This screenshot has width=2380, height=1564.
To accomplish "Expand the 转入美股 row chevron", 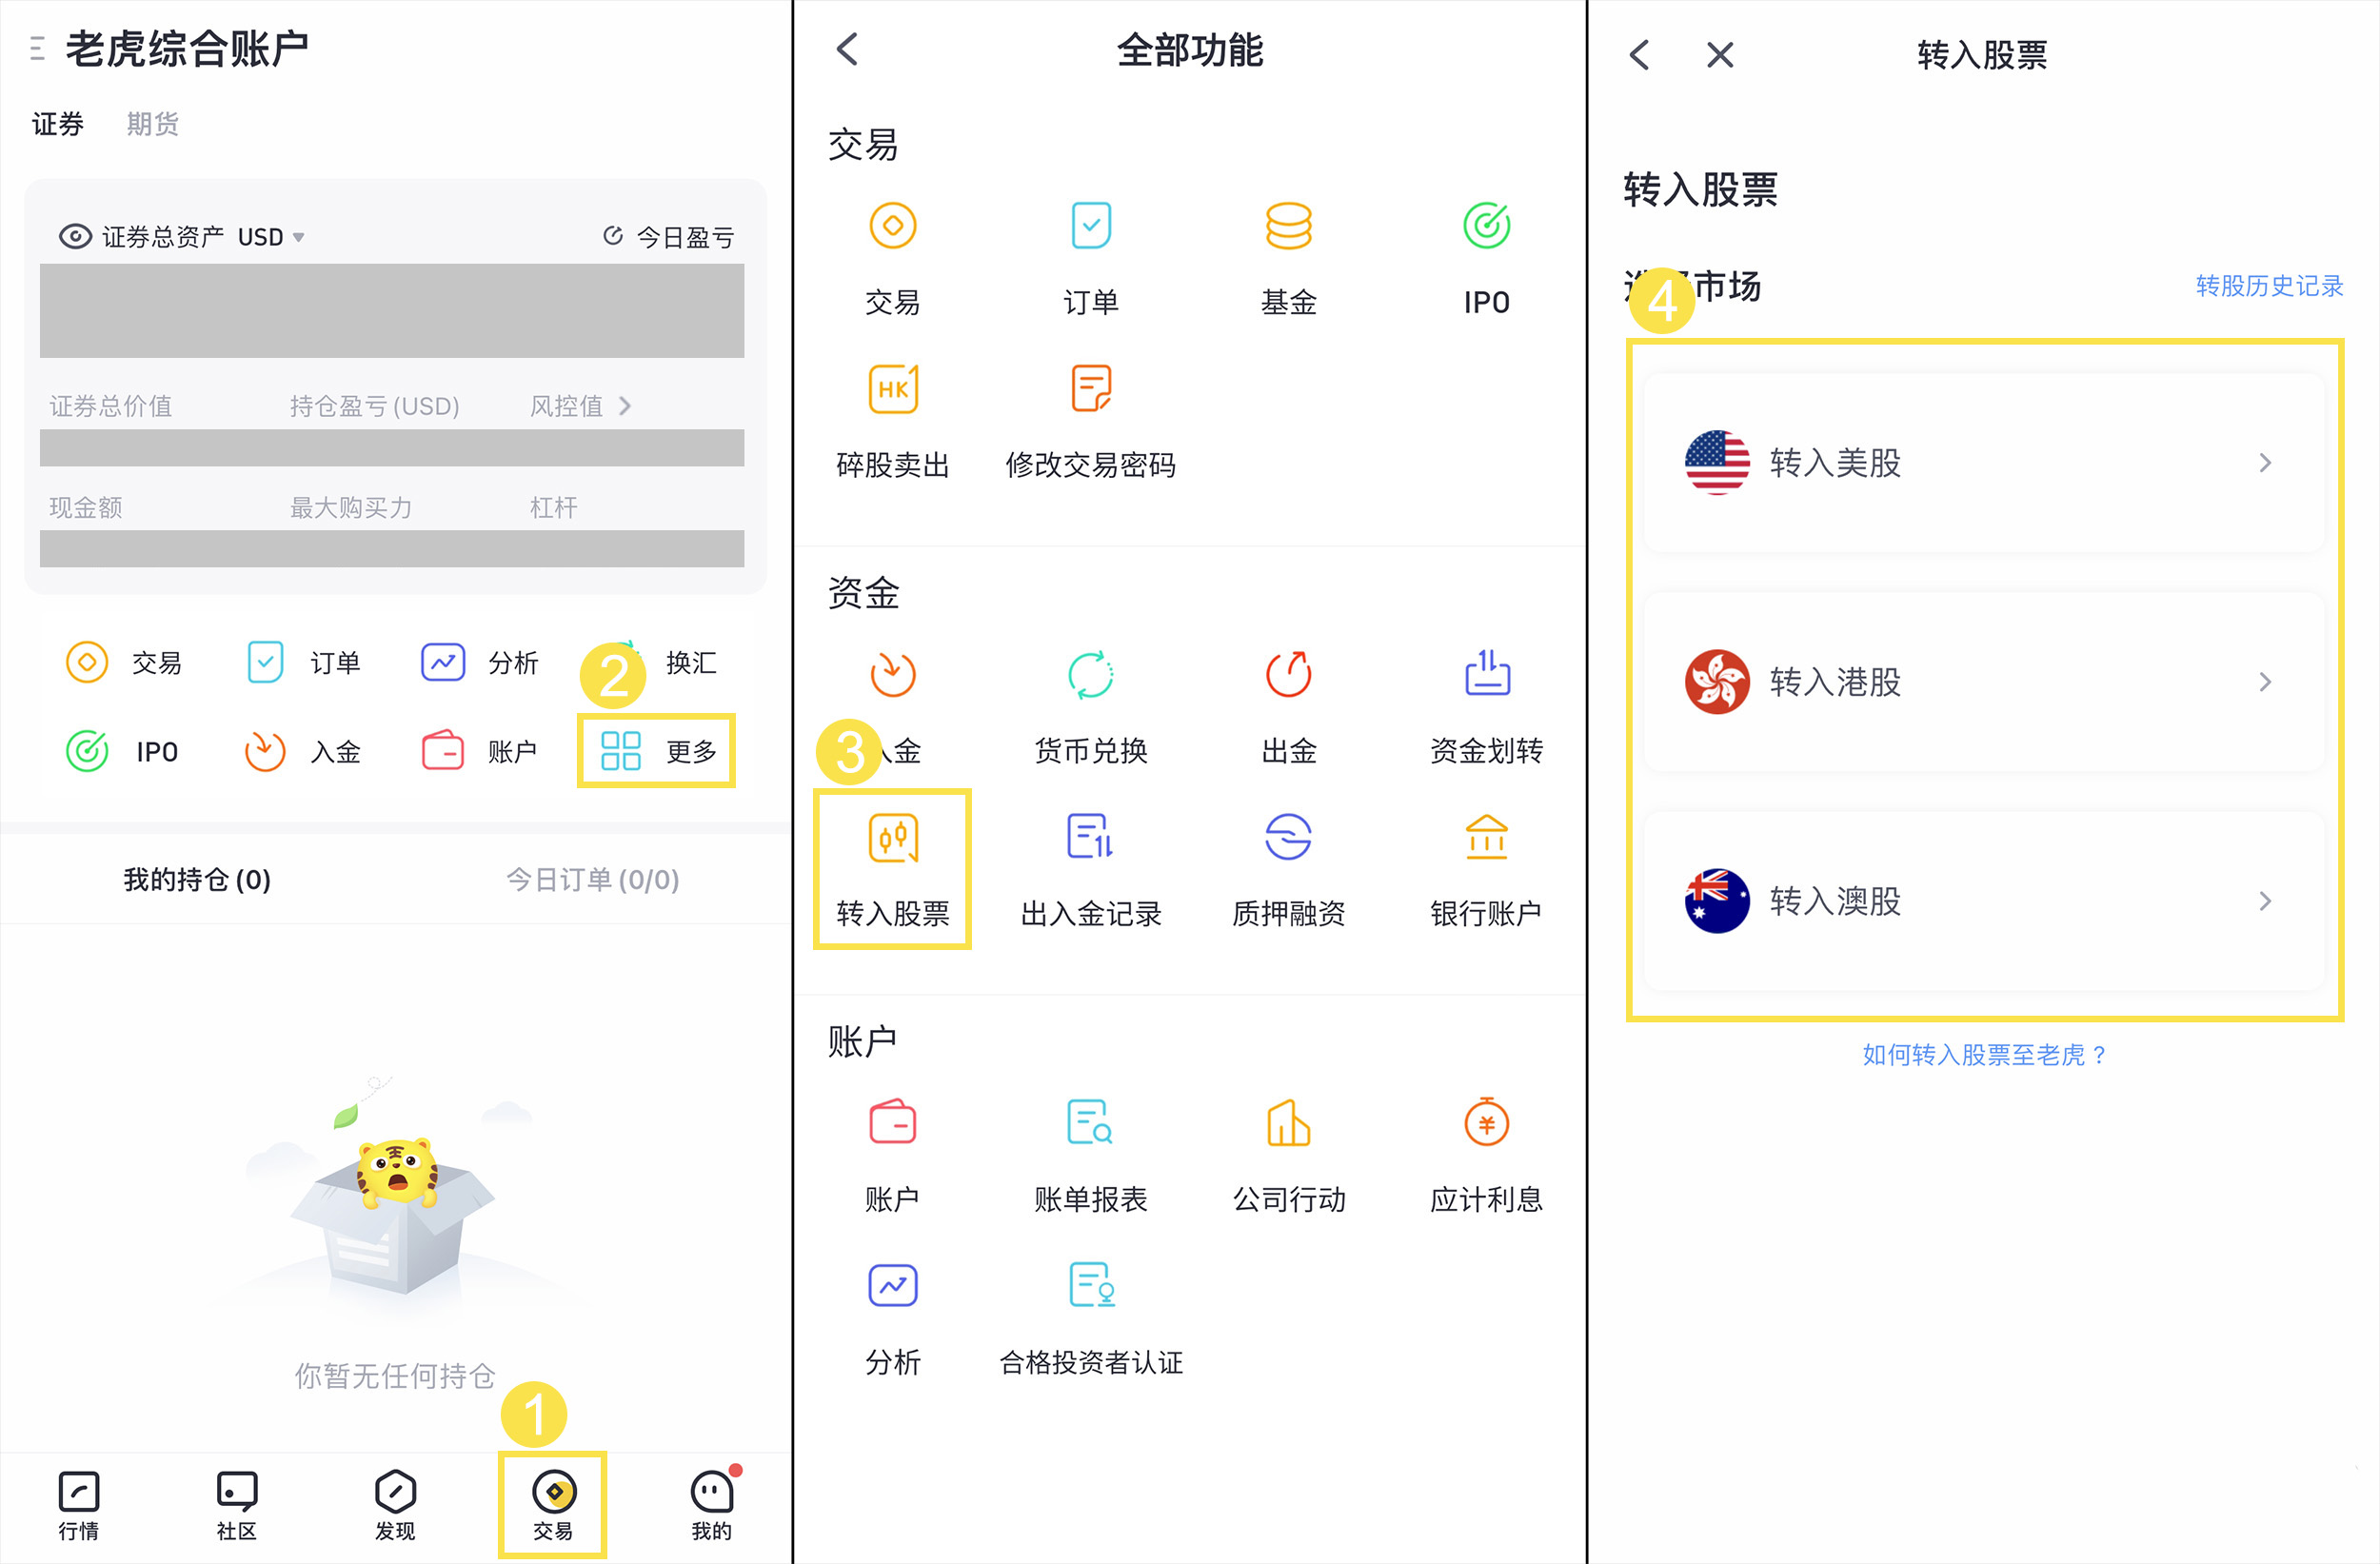I will [2265, 462].
